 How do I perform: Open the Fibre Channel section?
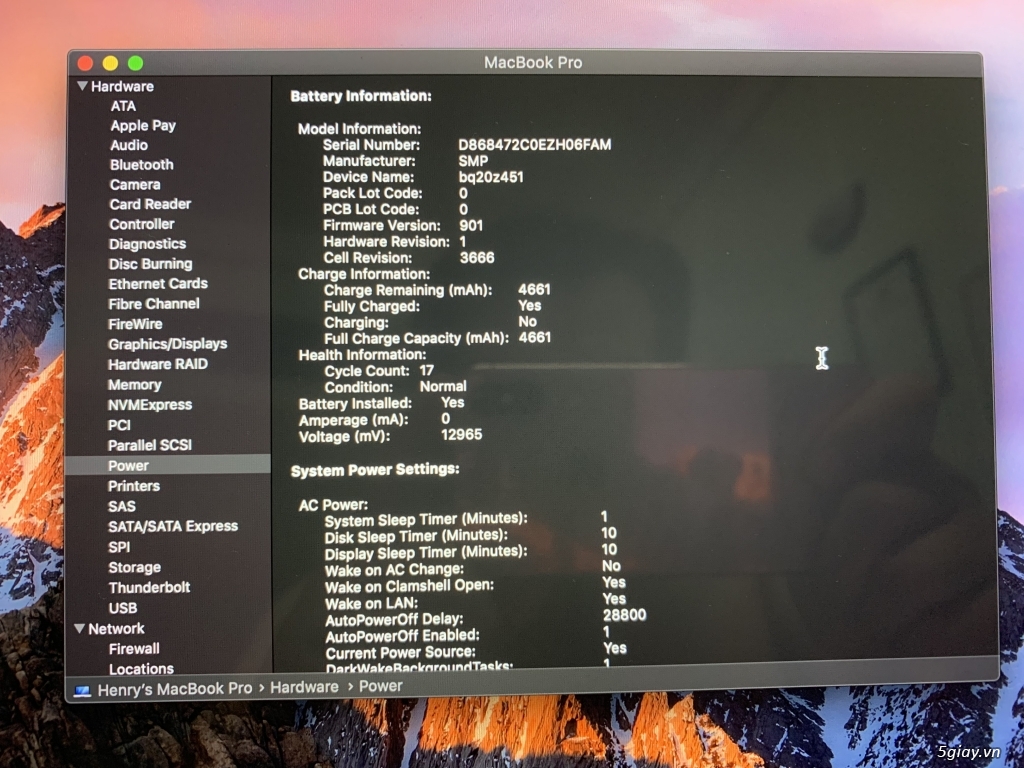pyautogui.click(x=153, y=304)
